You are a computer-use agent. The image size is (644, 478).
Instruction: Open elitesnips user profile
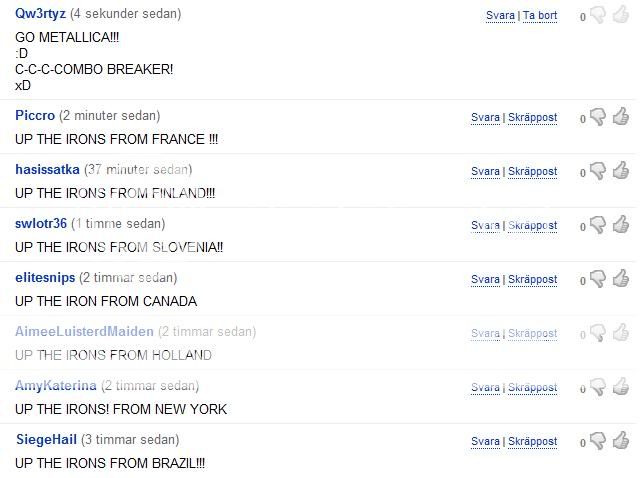coord(45,278)
